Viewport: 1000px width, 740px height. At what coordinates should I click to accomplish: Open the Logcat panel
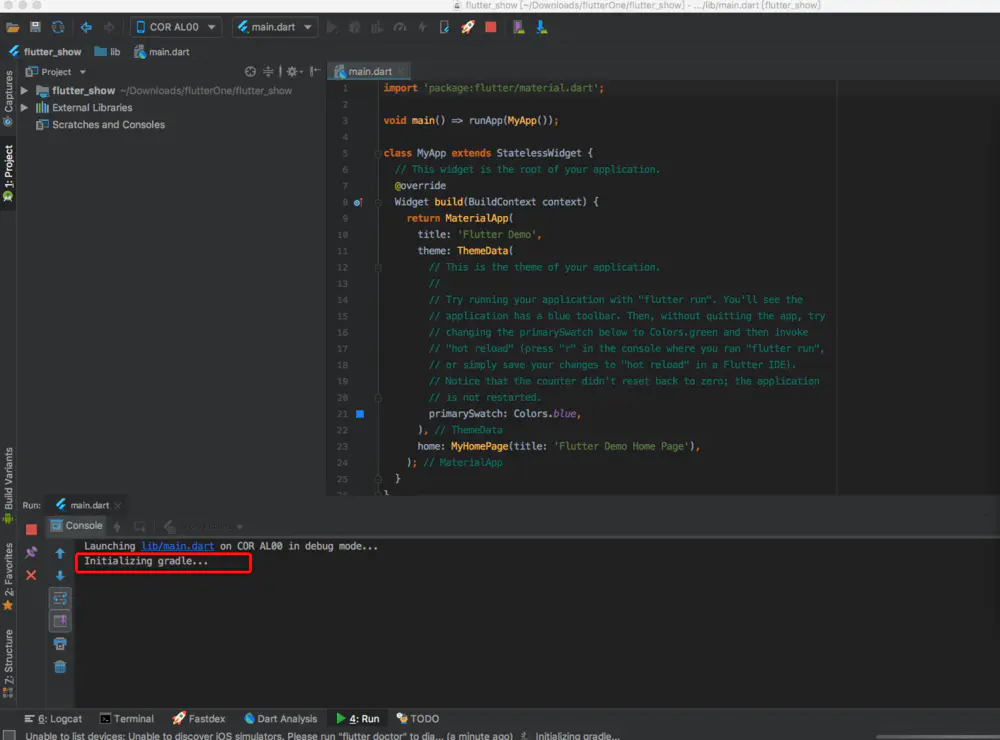pyautogui.click(x=52, y=718)
